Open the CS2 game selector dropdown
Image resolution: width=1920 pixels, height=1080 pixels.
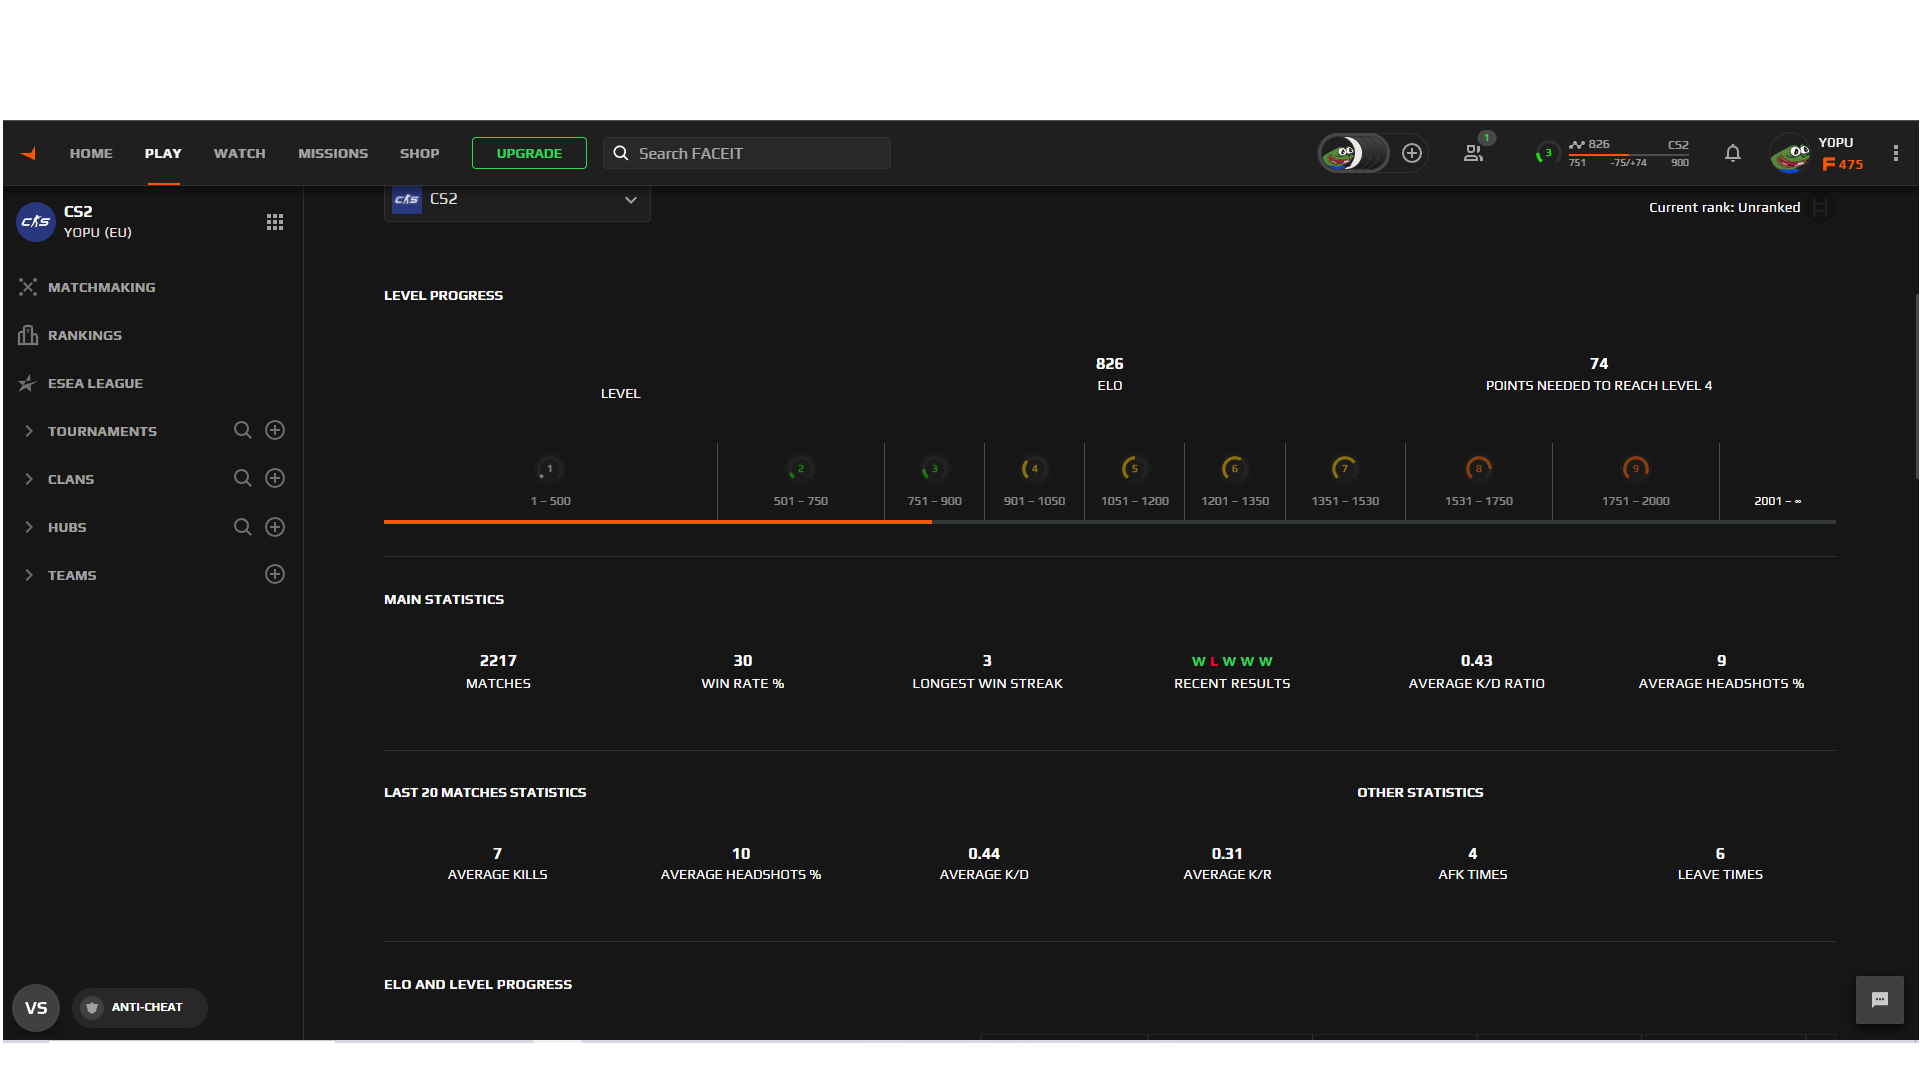point(517,200)
